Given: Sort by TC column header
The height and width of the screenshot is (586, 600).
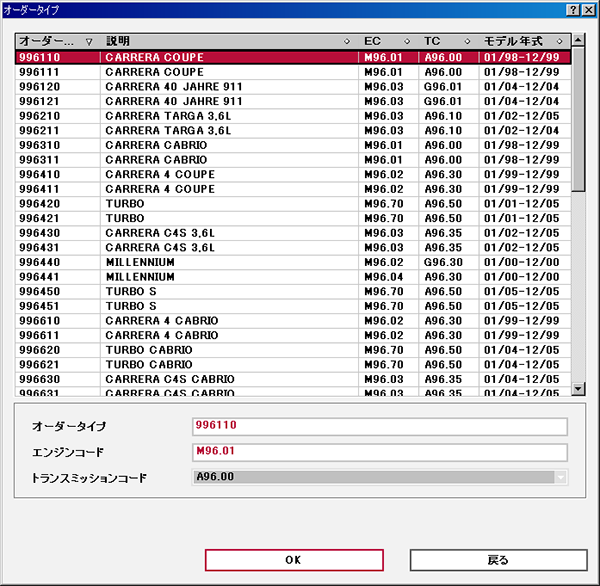Looking at the screenshot, I should point(448,41).
